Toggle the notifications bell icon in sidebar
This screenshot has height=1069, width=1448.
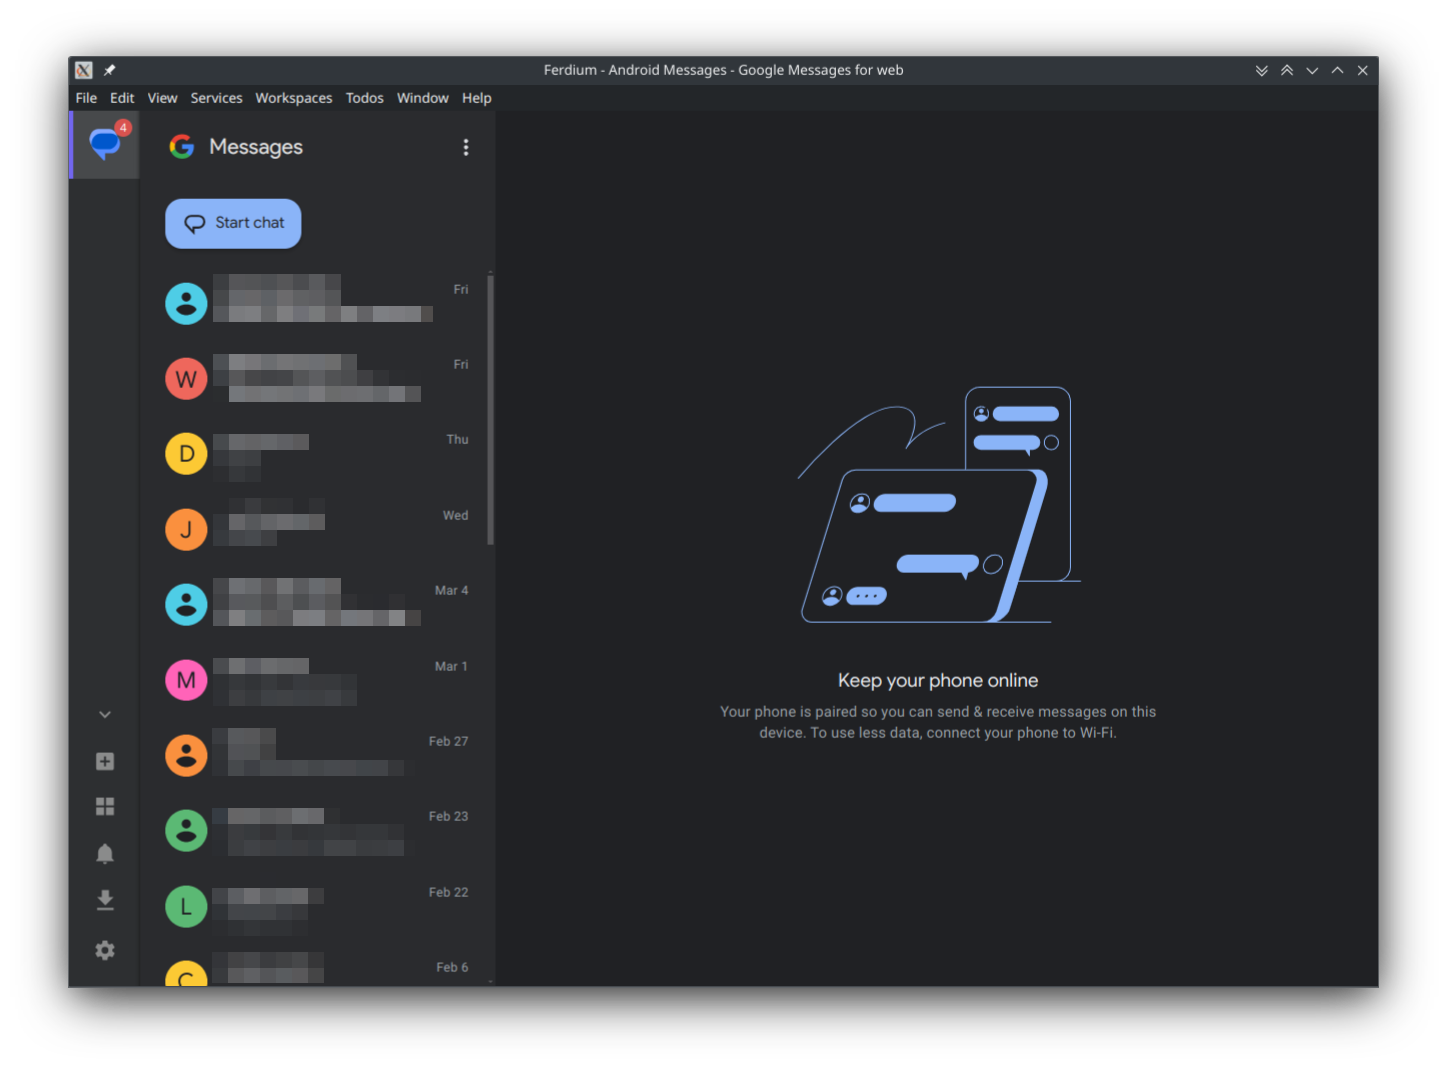[x=105, y=853]
